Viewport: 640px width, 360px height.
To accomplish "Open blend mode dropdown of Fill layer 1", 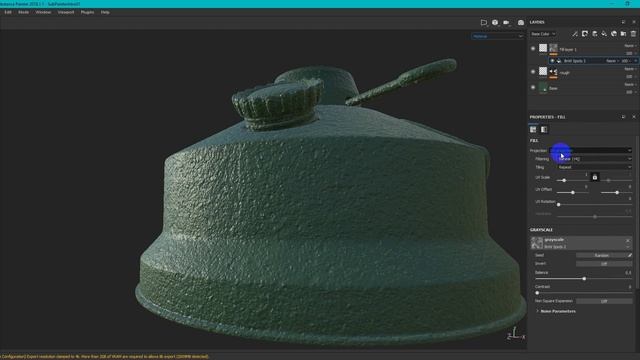I will (x=630, y=46).
